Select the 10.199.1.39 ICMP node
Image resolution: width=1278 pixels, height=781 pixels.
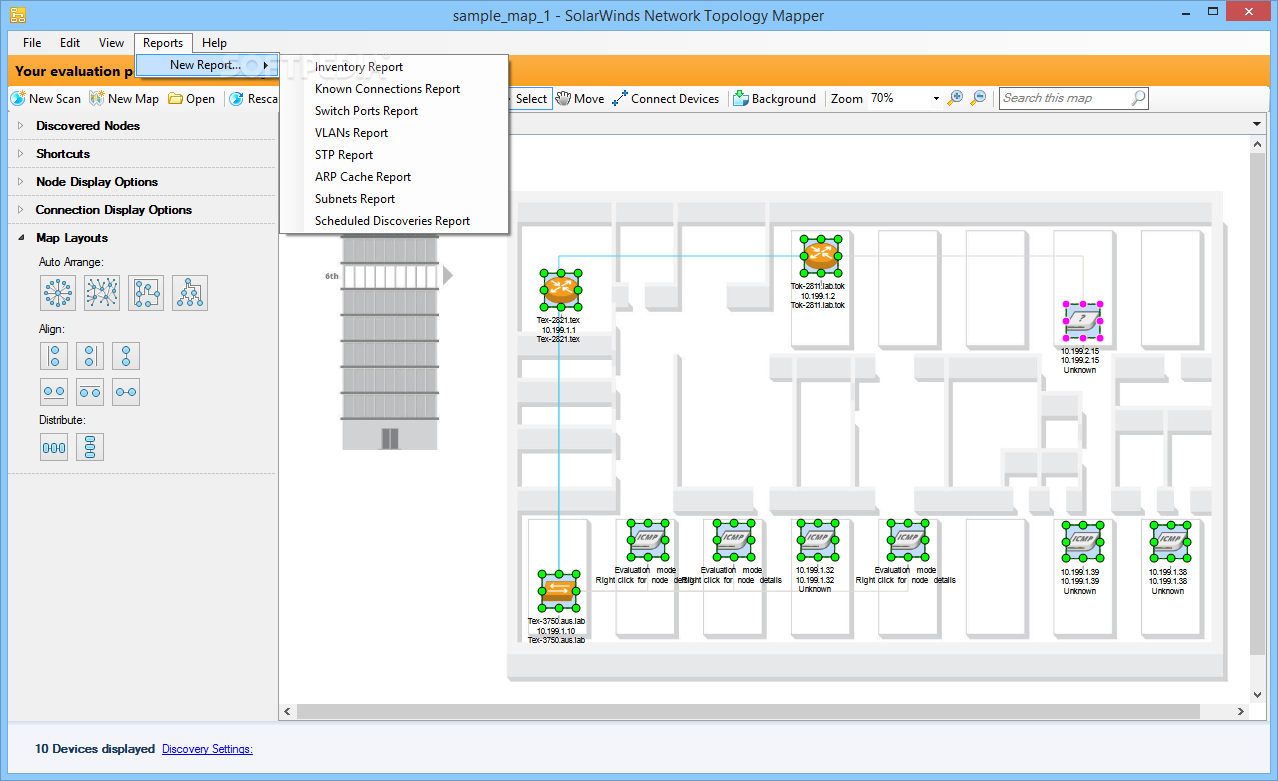(x=1082, y=542)
